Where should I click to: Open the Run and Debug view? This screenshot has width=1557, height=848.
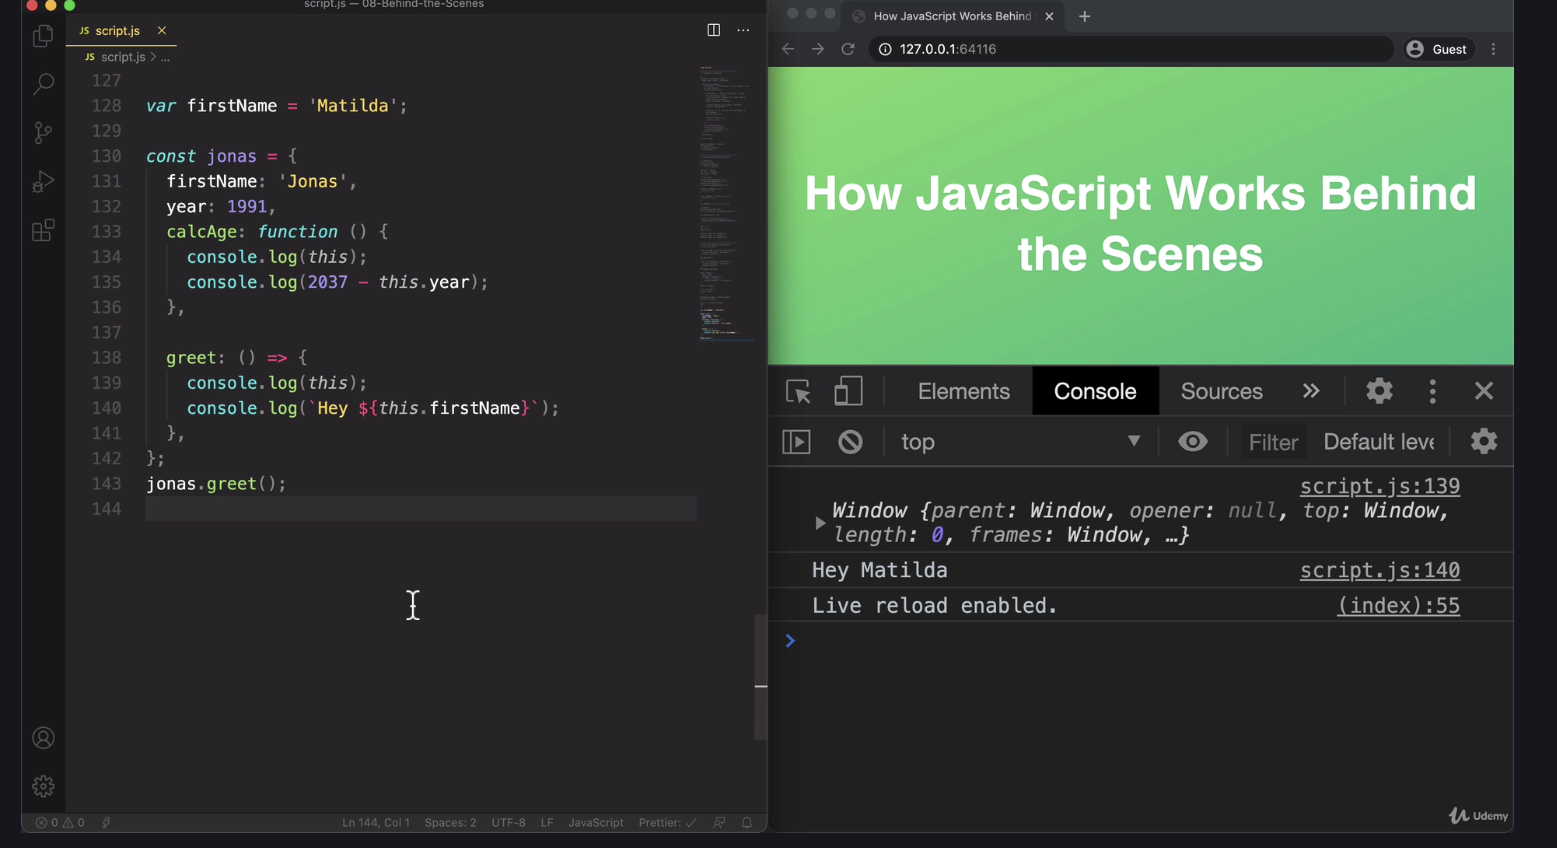coord(43,182)
